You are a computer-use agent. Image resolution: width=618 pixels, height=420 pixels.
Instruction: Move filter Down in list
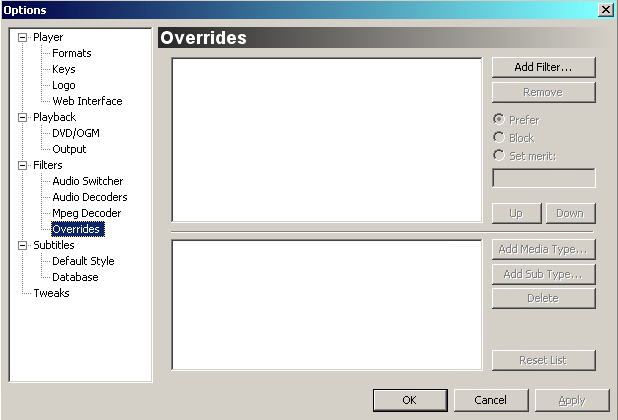click(570, 213)
